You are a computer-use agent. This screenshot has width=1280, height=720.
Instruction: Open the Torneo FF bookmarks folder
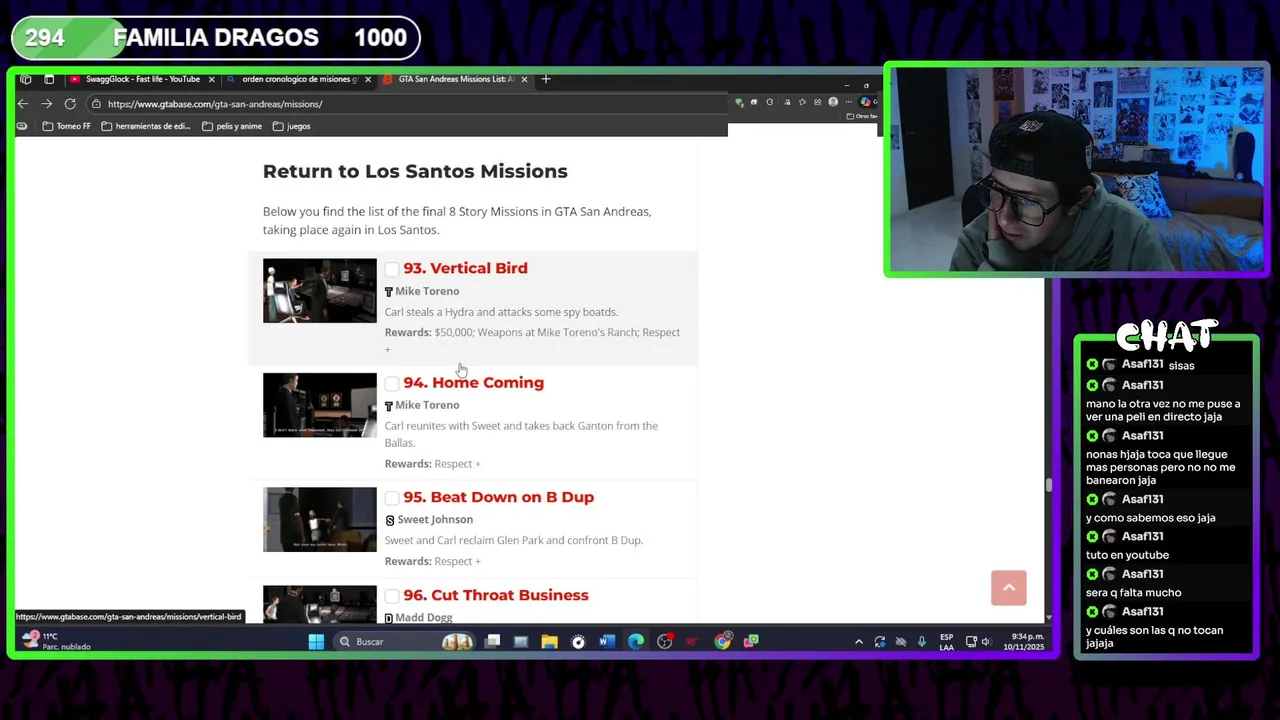[x=66, y=126]
